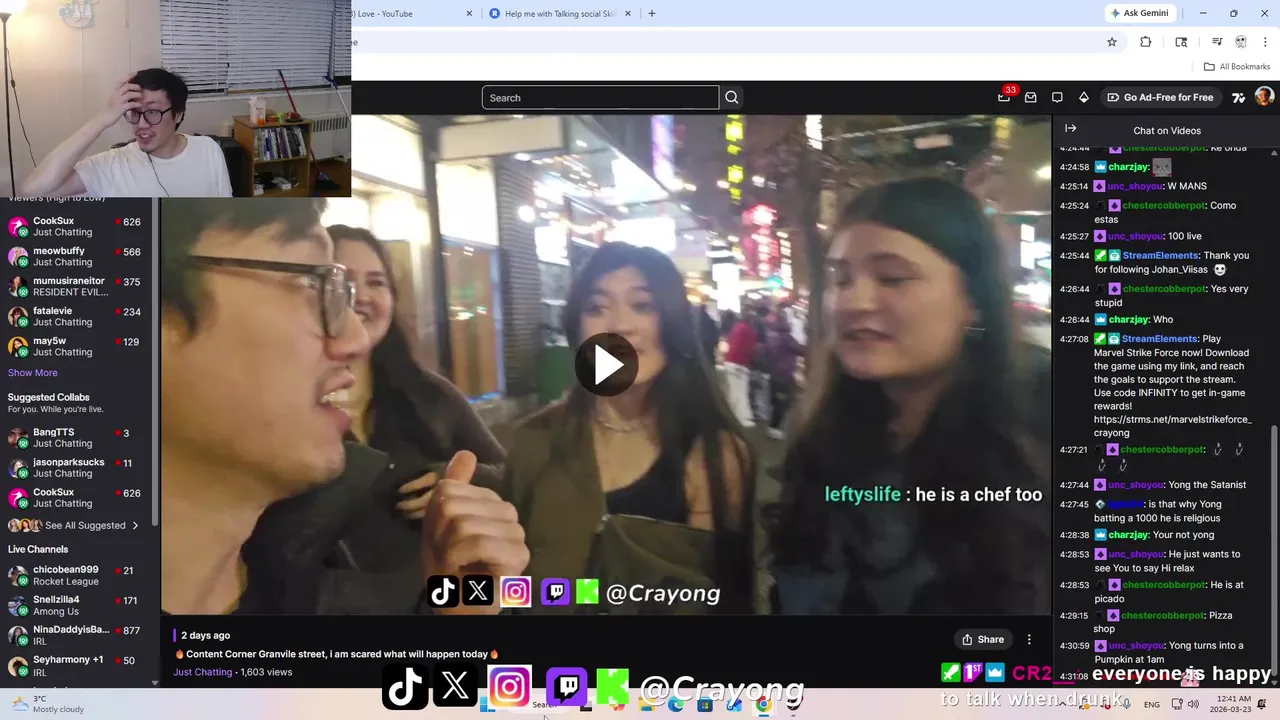
Task: Open Chrome three-dot menu
Action: click(x=1265, y=42)
